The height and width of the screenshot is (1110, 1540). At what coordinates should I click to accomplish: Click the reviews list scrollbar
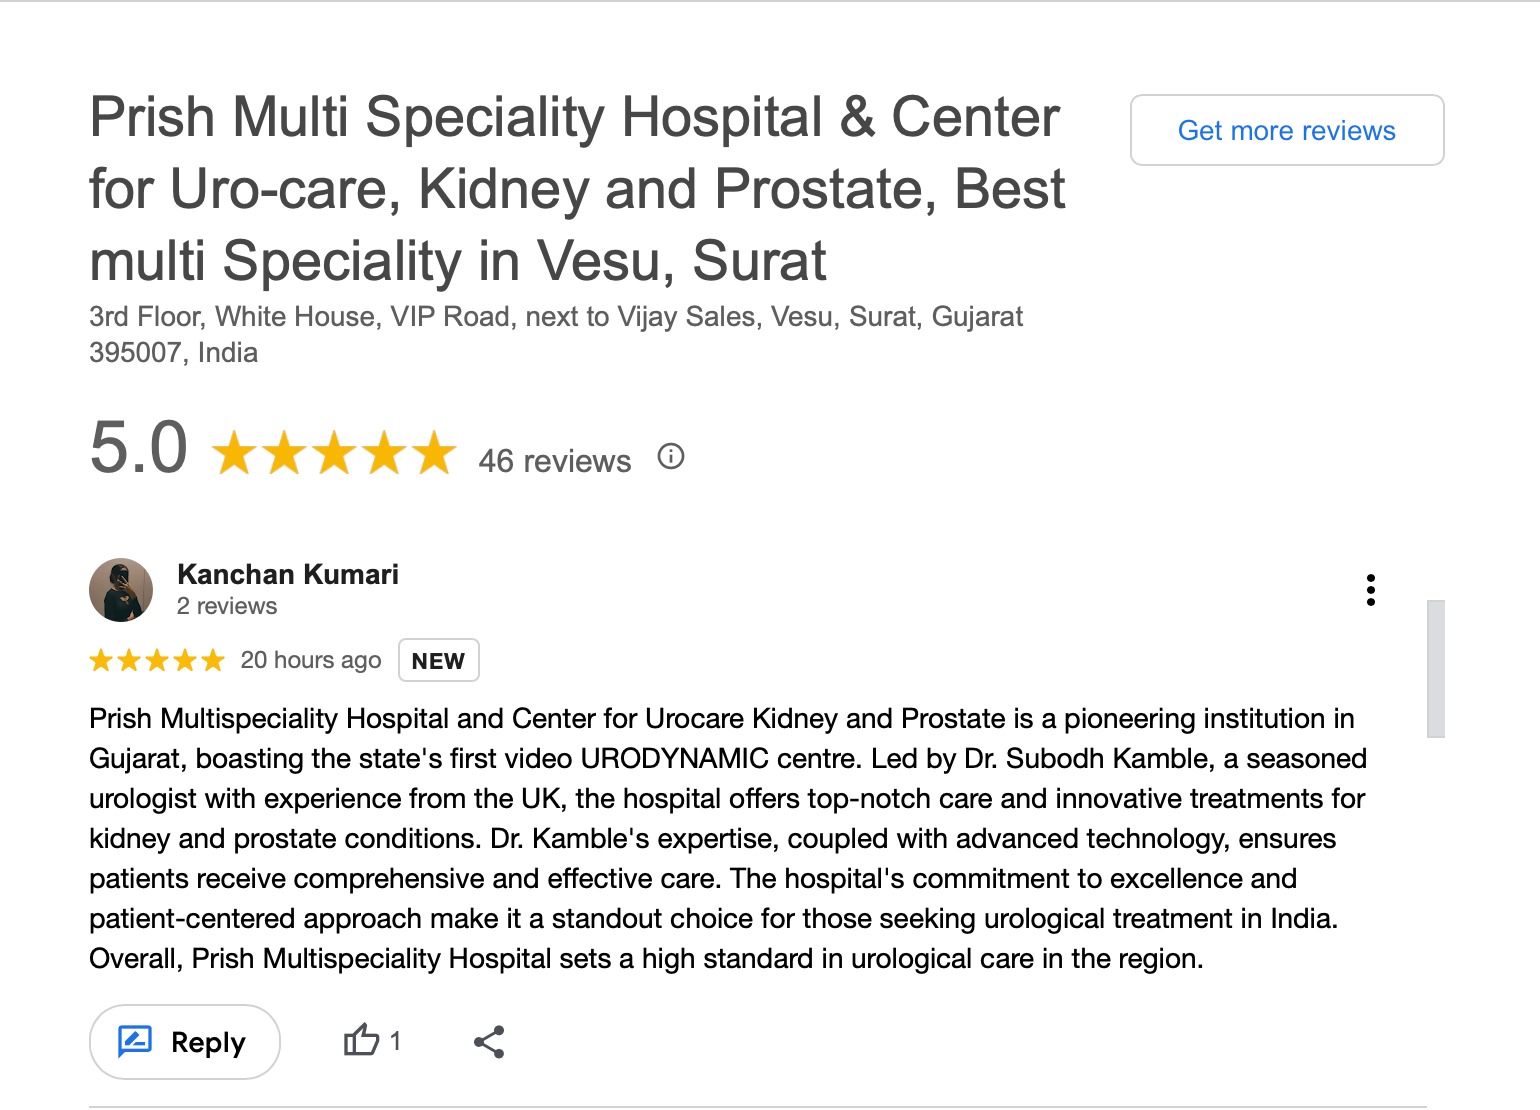click(x=1435, y=668)
